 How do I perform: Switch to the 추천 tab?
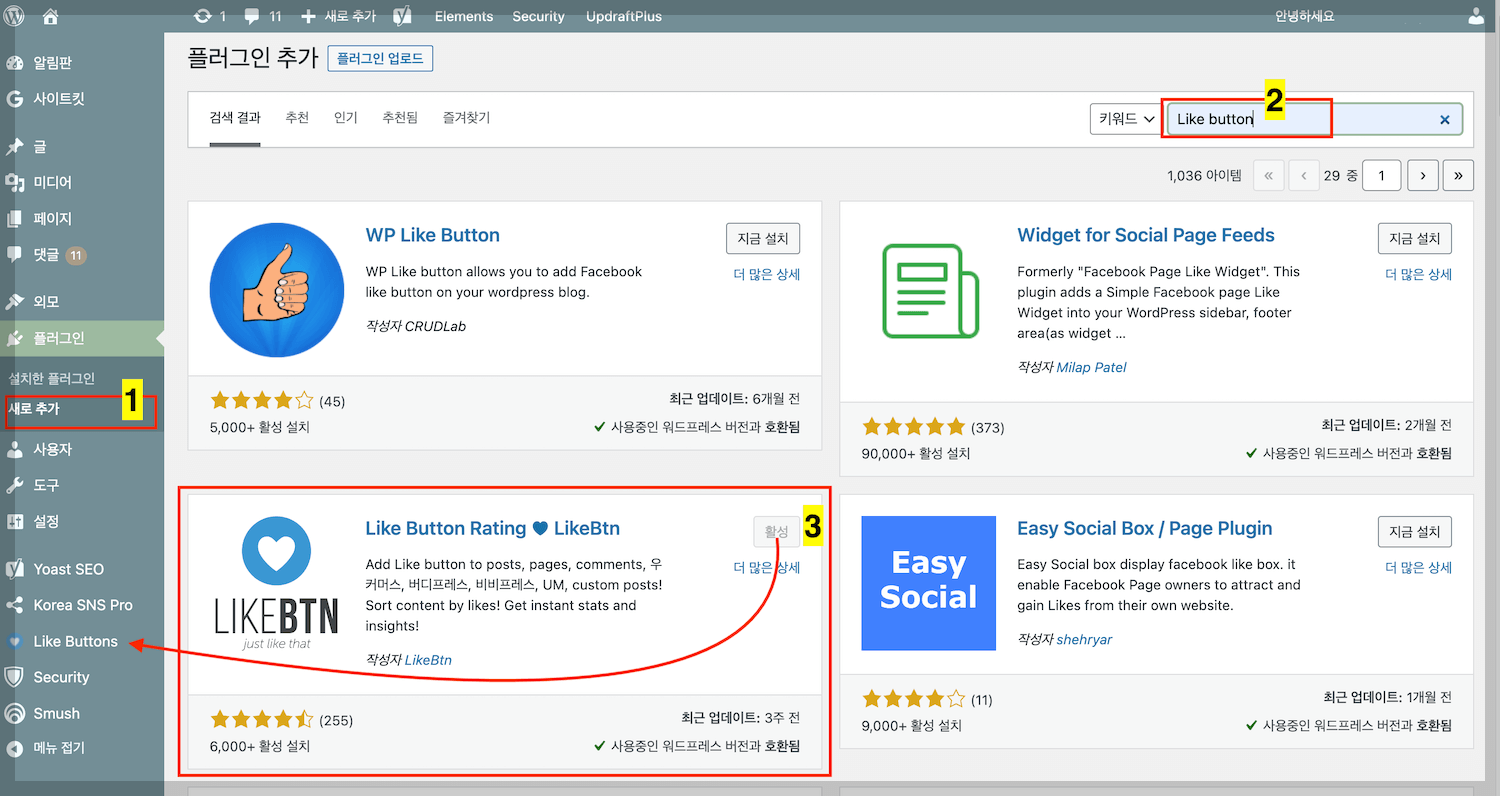(x=297, y=118)
